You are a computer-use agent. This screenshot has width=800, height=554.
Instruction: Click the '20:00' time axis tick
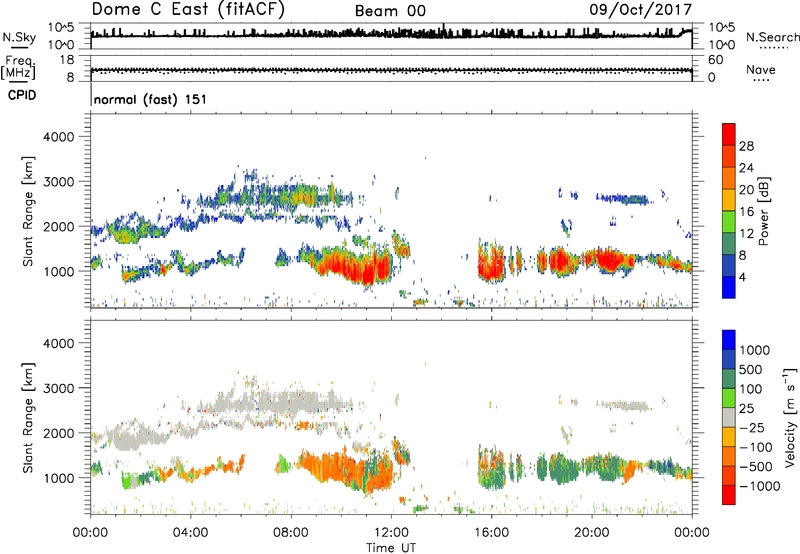pos(591,533)
